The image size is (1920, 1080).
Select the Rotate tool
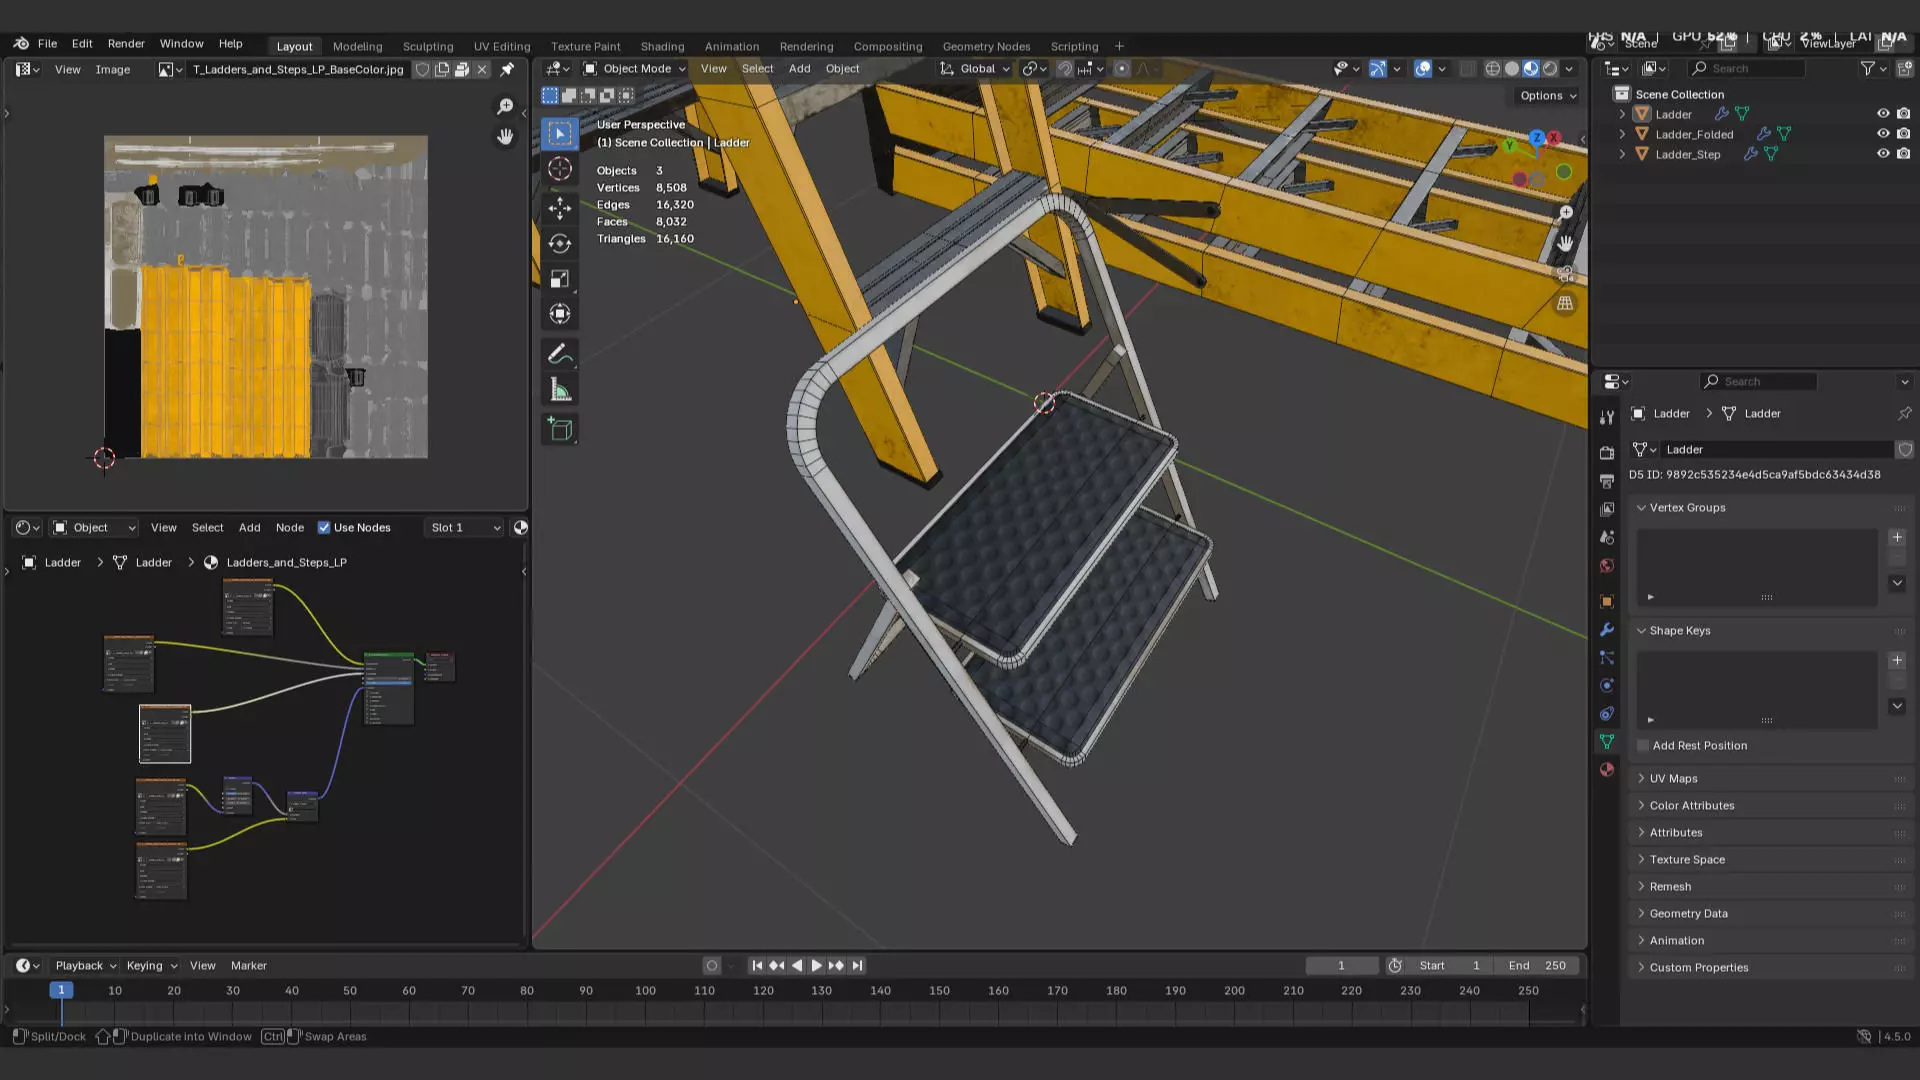pyautogui.click(x=560, y=244)
